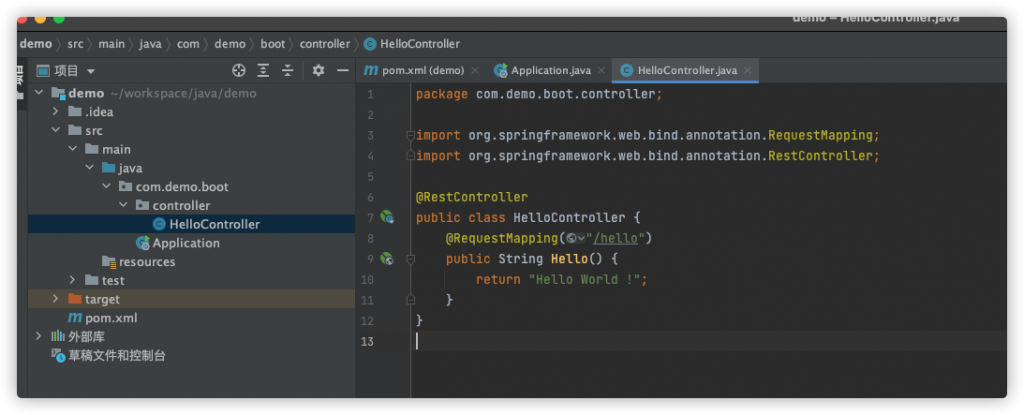Toggle the fold end marker on line 11
The image size is (1024, 415).
[x=410, y=299]
